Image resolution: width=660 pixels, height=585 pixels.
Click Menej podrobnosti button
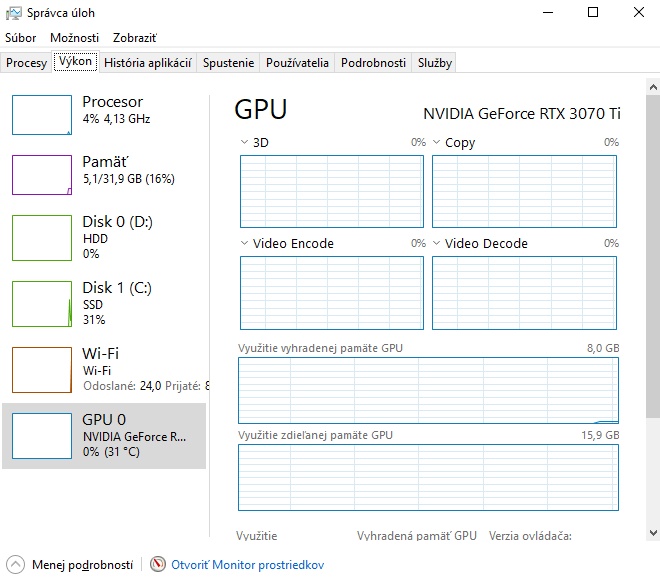tap(82, 564)
